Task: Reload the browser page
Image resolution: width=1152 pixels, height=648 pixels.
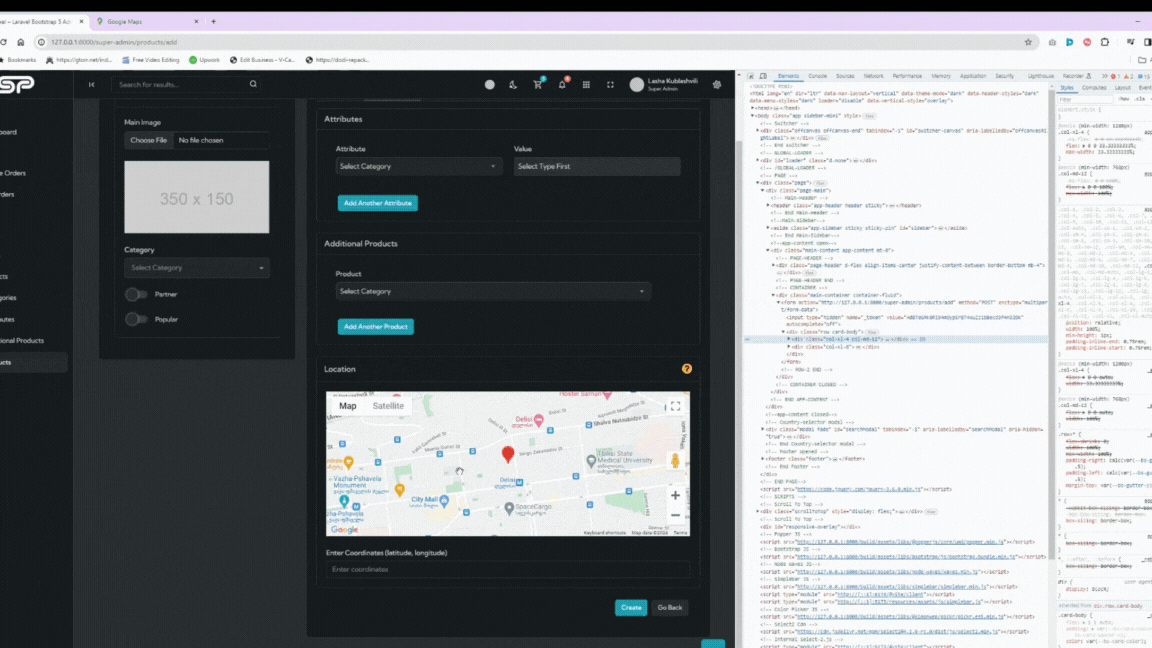Action: pyautogui.click(x=4, y=42)
